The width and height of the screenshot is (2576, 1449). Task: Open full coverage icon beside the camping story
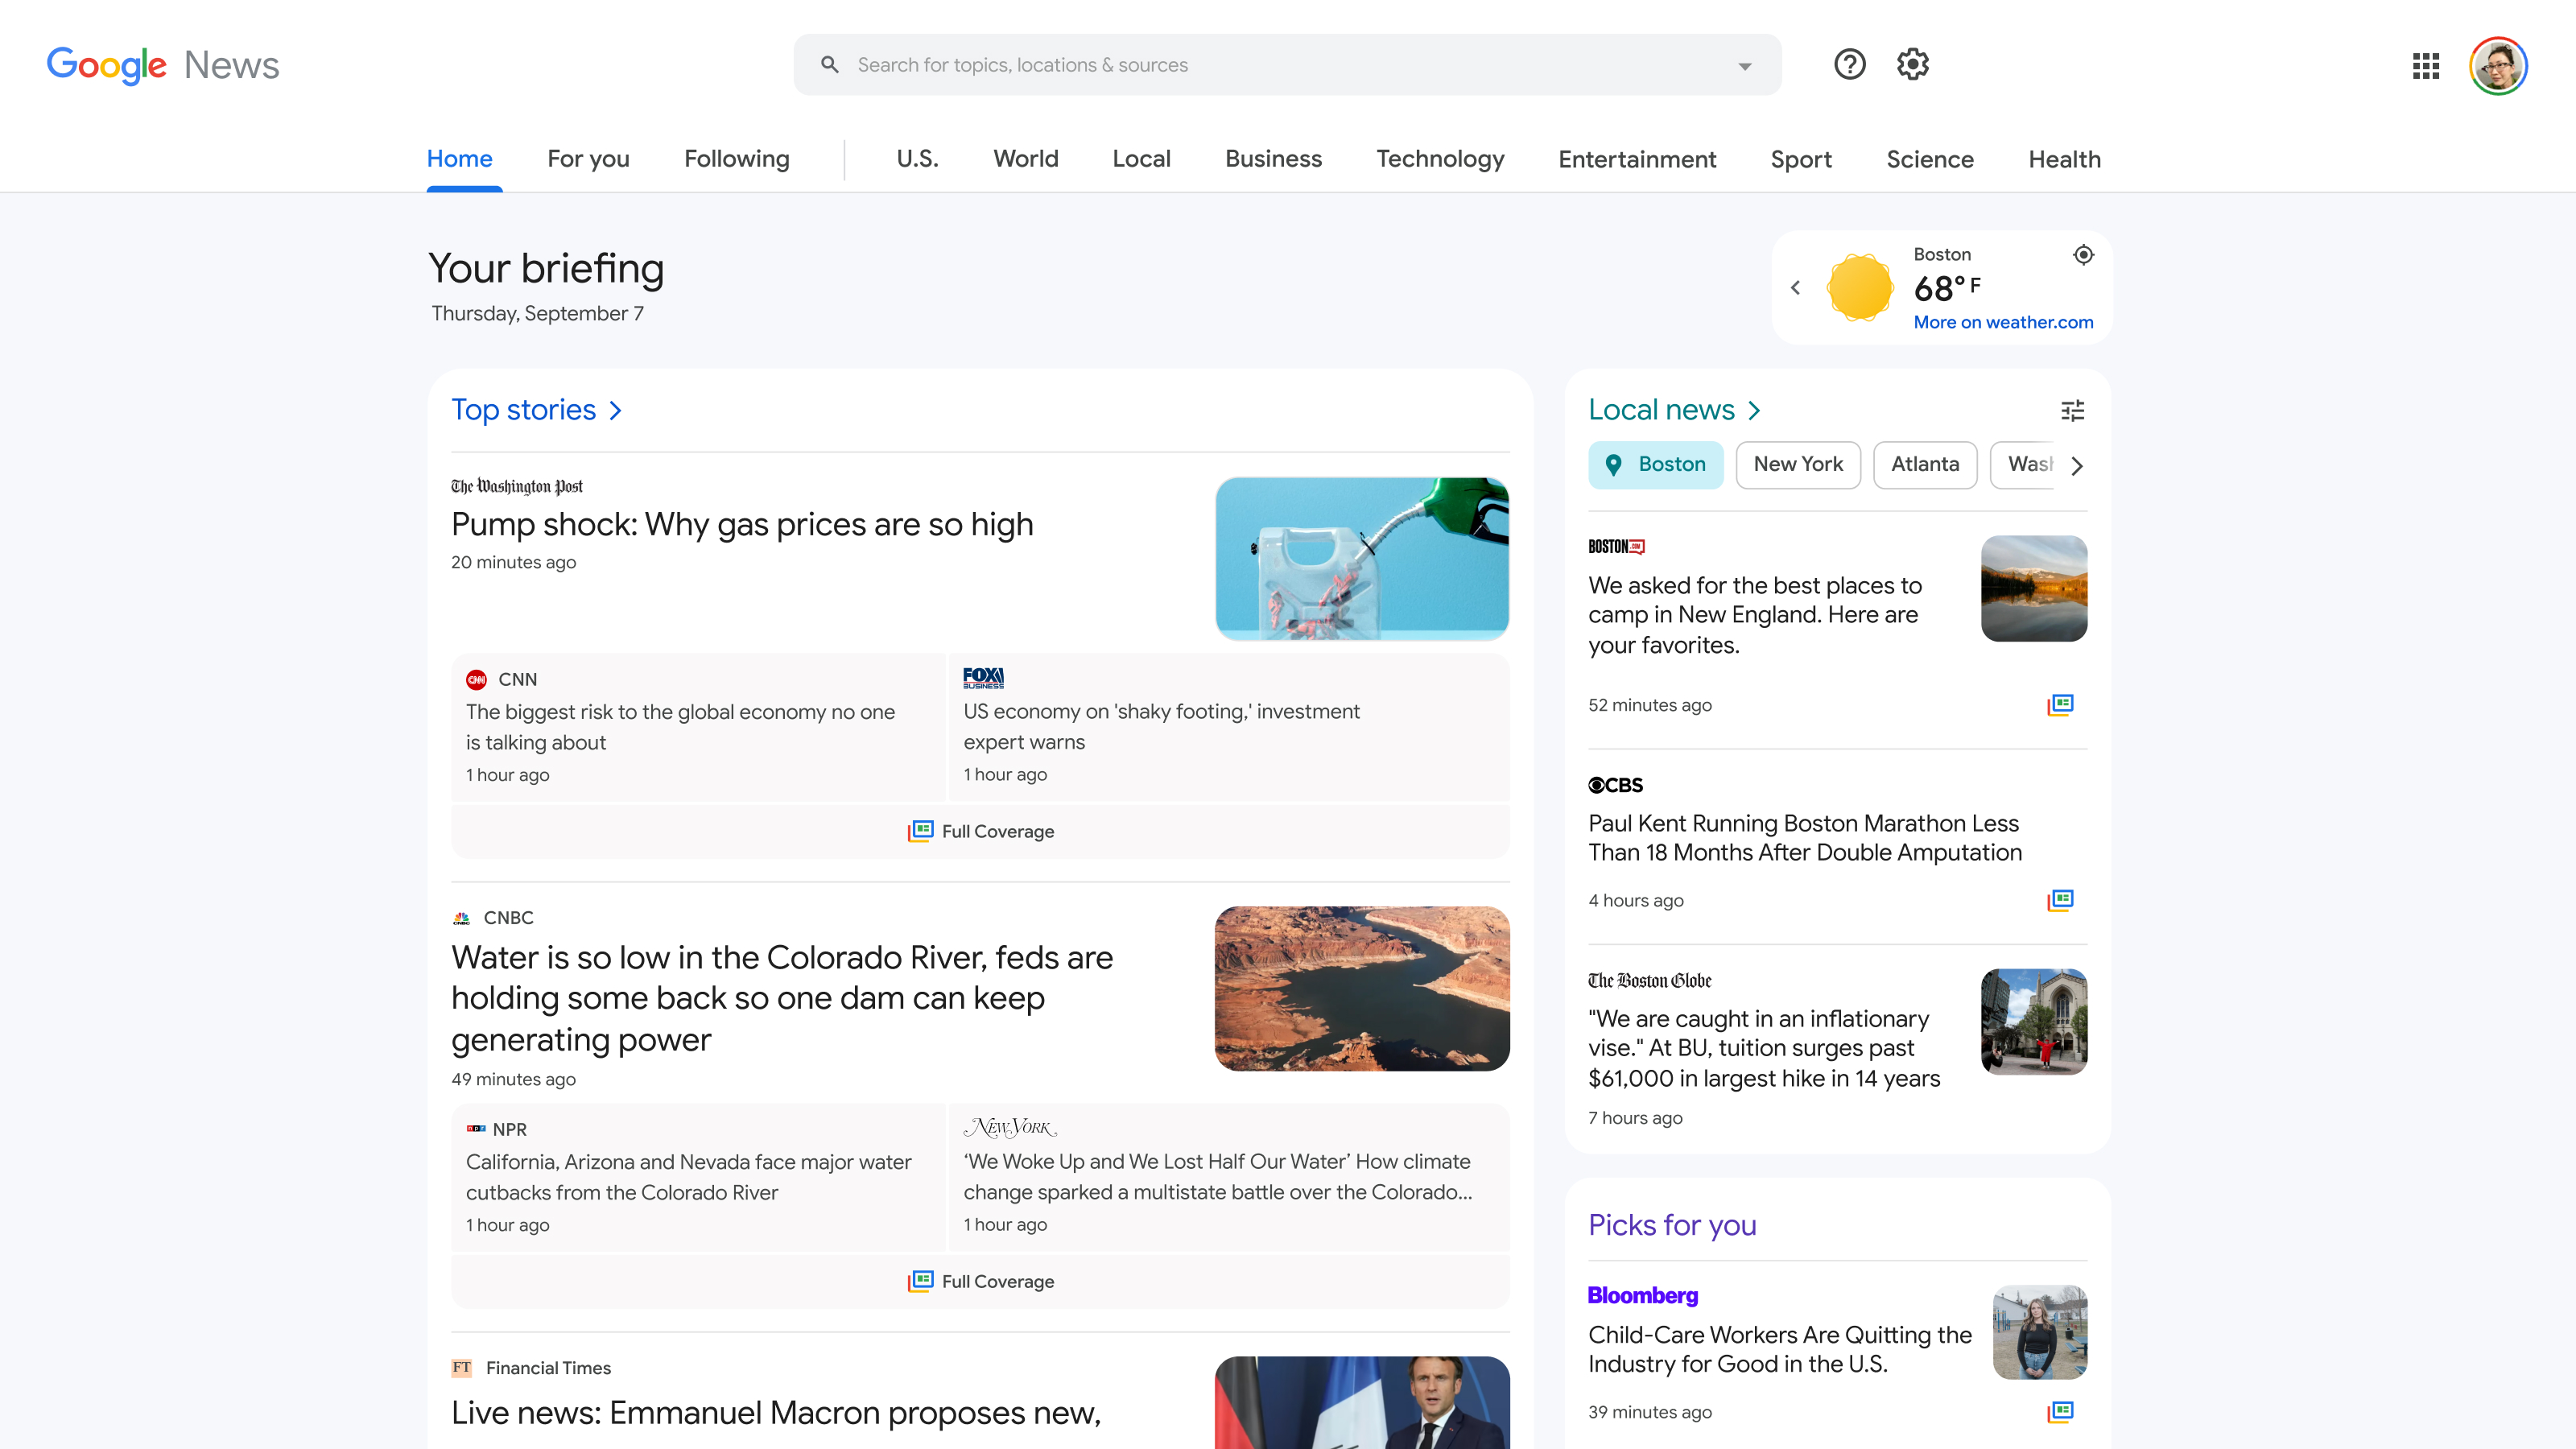[2061, 704]
